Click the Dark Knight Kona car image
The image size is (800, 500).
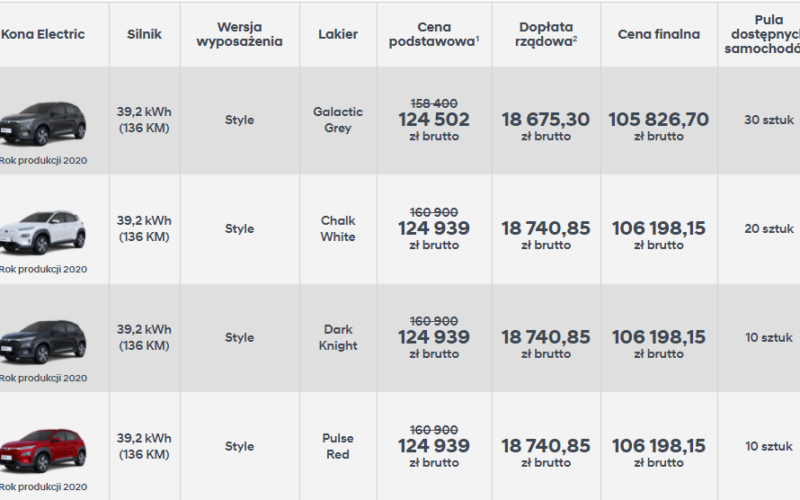point(44,341)
